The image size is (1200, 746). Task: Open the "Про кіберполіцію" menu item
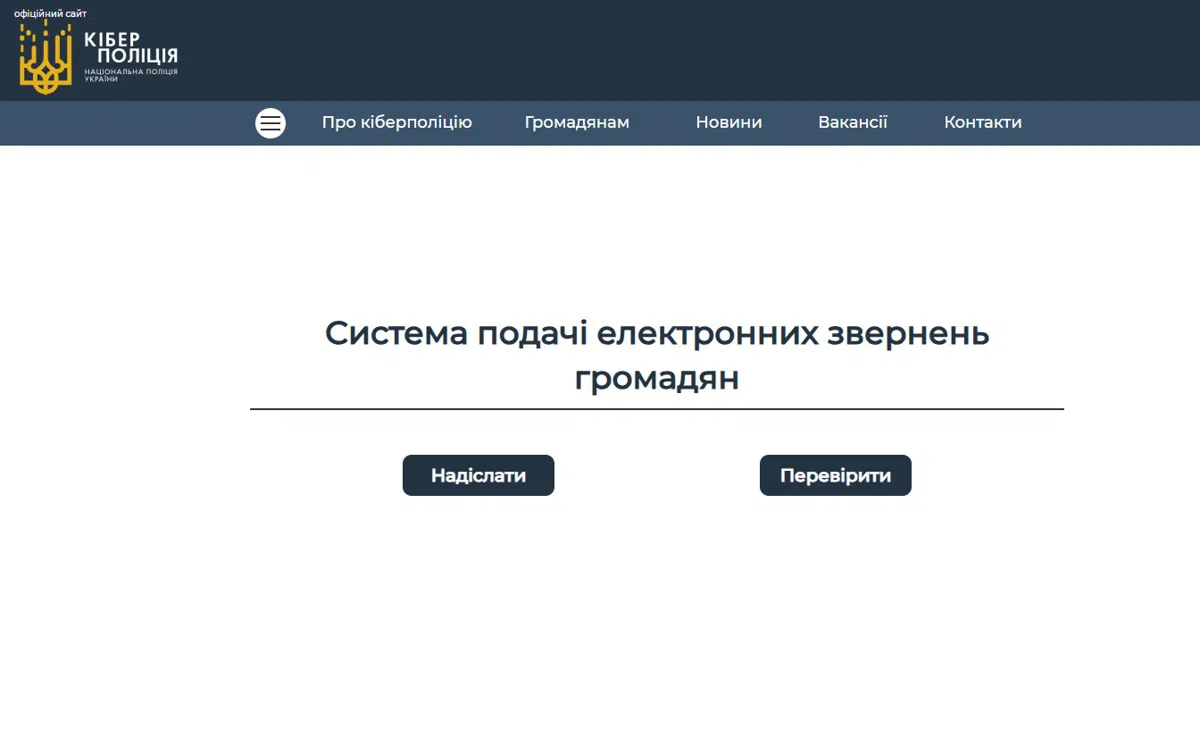[x=397, y=123]
